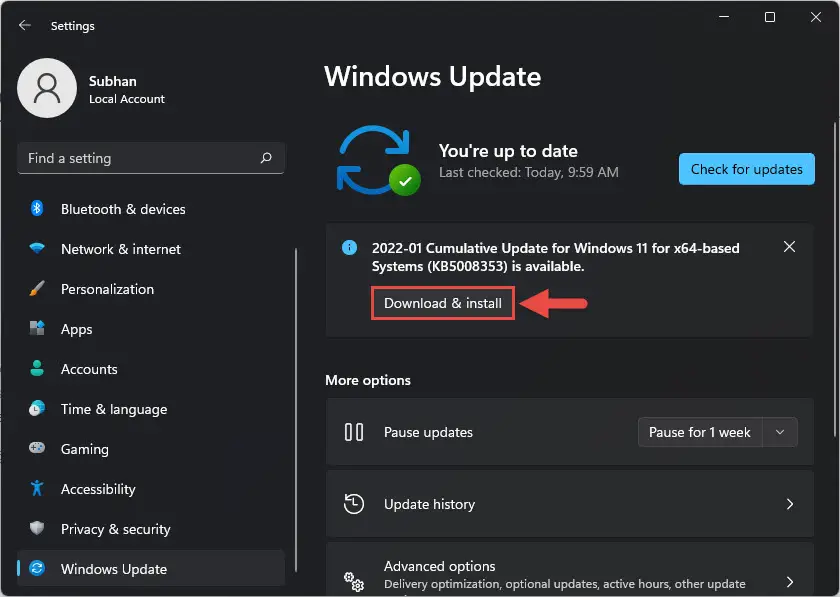Screen dimensions: 840x597
Task: Click the Accessibility figure icon
Action: point(36,488)
